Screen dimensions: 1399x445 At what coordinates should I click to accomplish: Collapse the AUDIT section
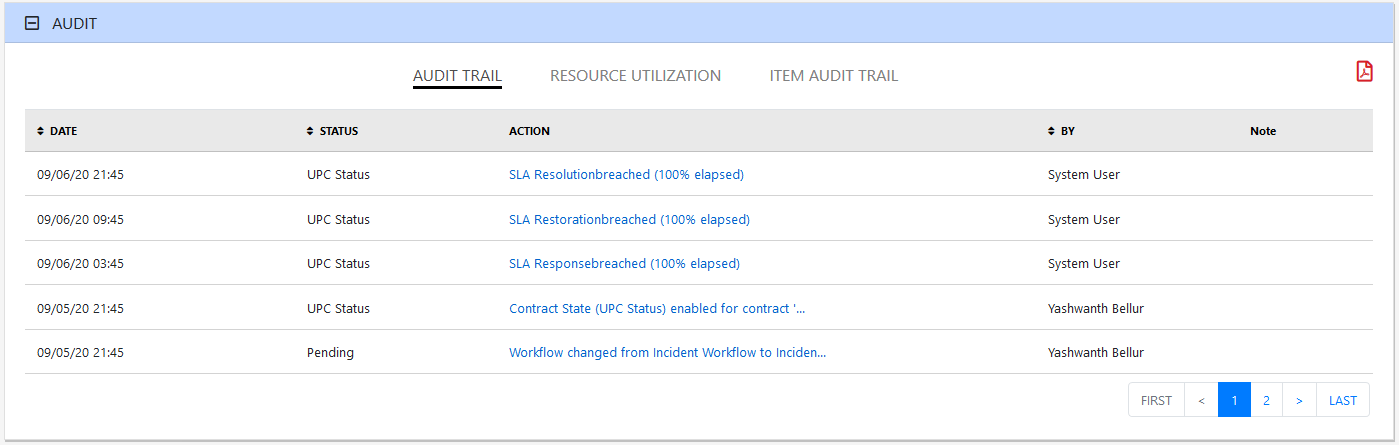[x=31, y=23]
